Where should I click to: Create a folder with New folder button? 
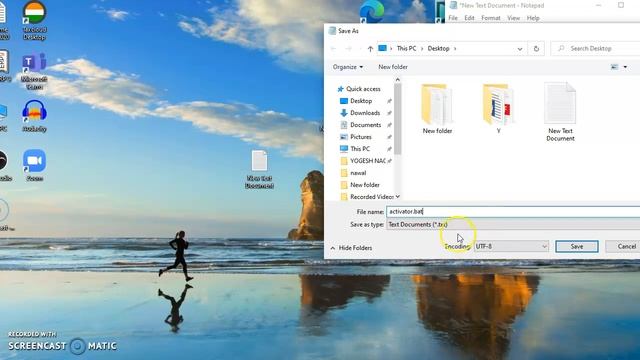(x=393, y=67)
